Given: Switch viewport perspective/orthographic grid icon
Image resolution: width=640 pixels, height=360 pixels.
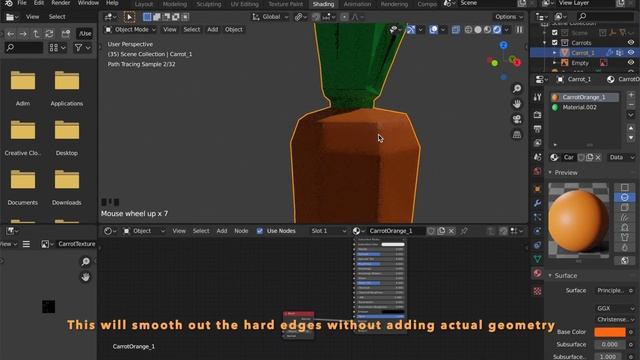Looking at the screenshot, I should coord(517,134).
